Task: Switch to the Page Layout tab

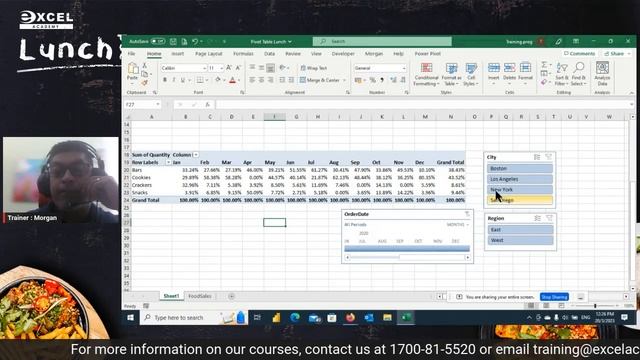Action: (209, 53)
